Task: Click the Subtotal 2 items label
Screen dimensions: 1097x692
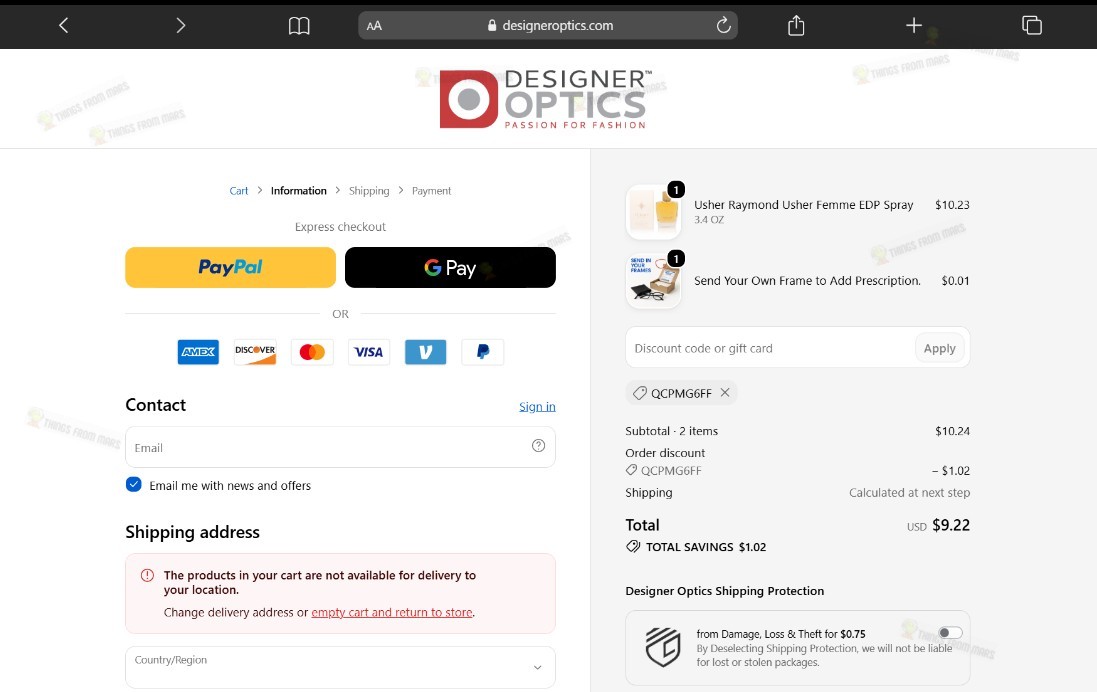Action: [x=672, y=431]
